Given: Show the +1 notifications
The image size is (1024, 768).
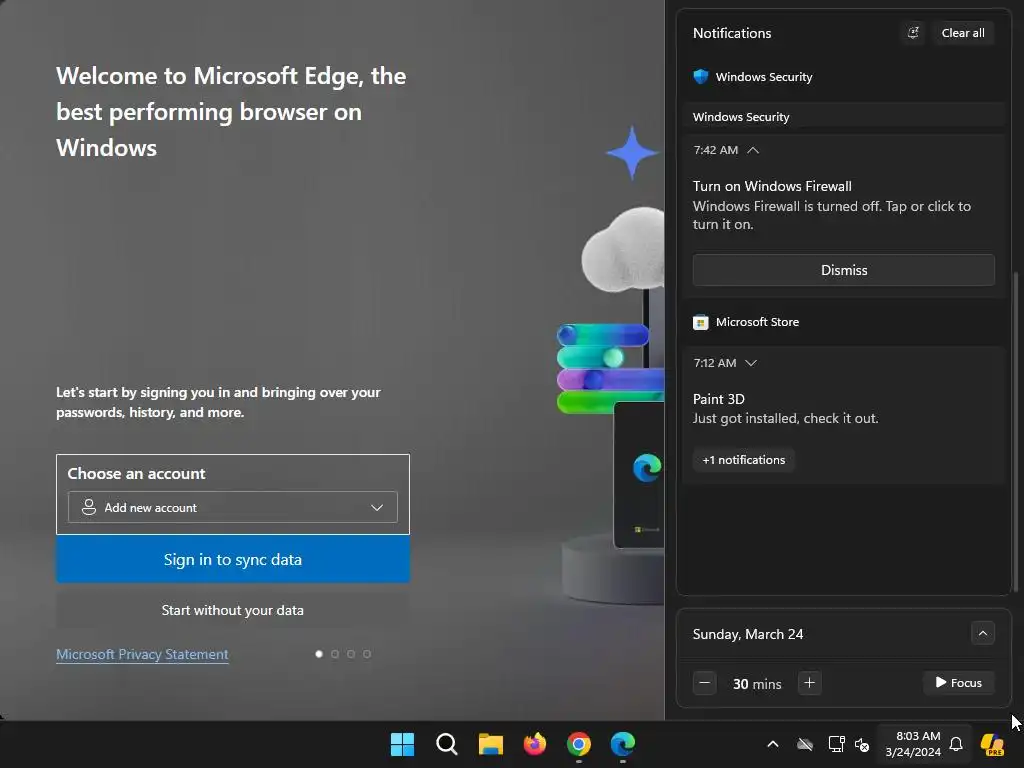Looking at the screenshot, I should (x=744, y=460).
